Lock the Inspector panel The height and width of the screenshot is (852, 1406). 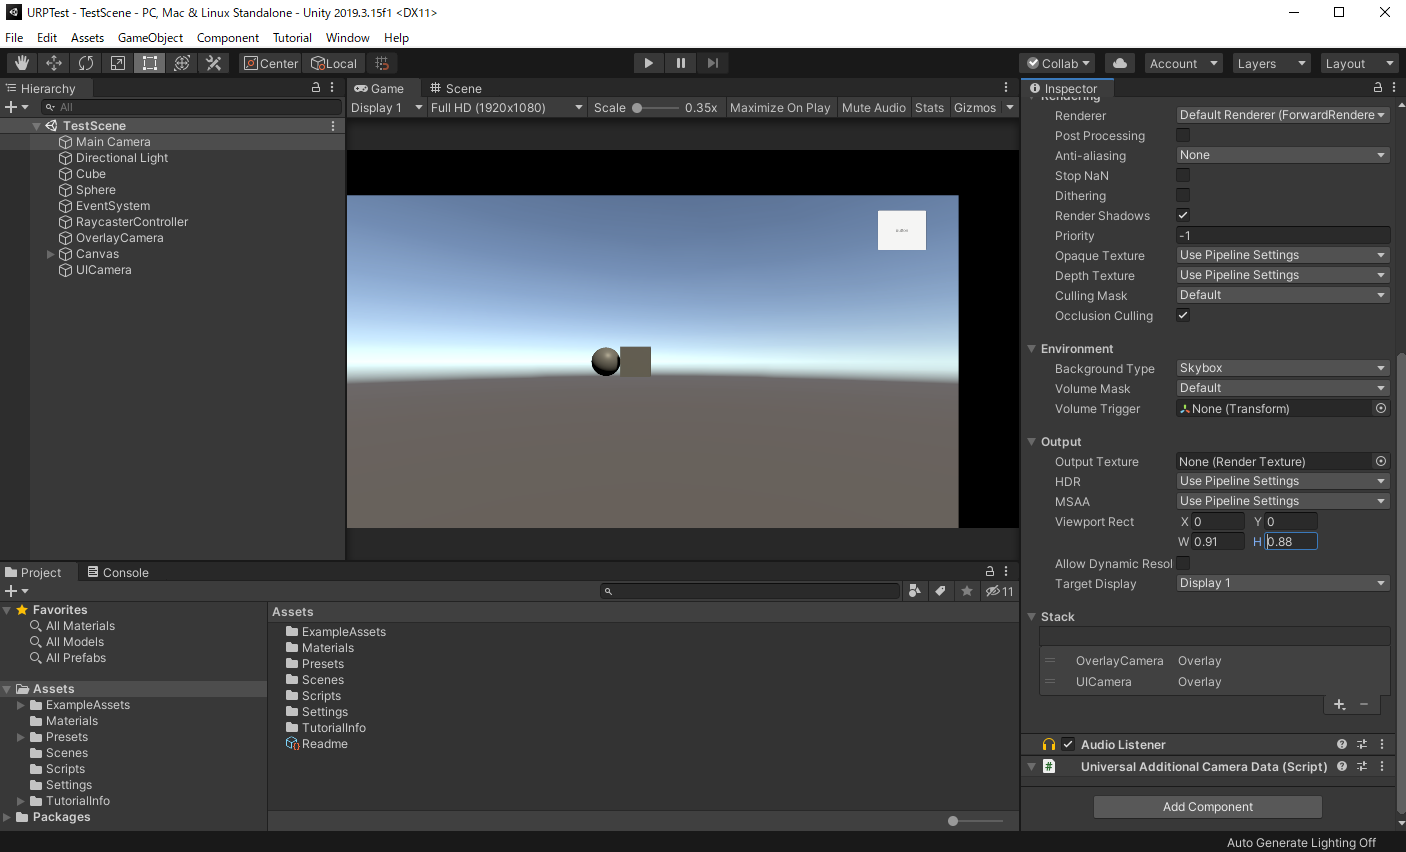point(1377,88)
